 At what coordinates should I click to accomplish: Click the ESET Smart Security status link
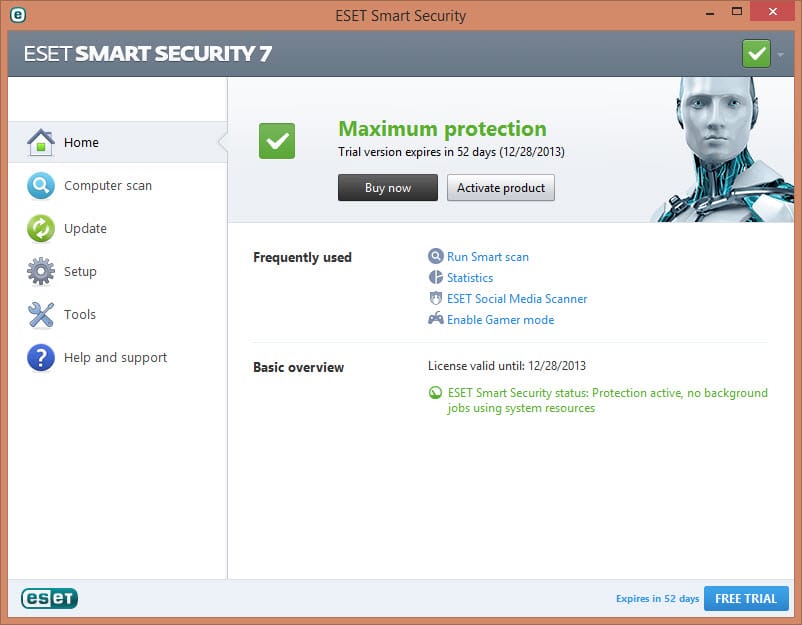pos(607,400)
